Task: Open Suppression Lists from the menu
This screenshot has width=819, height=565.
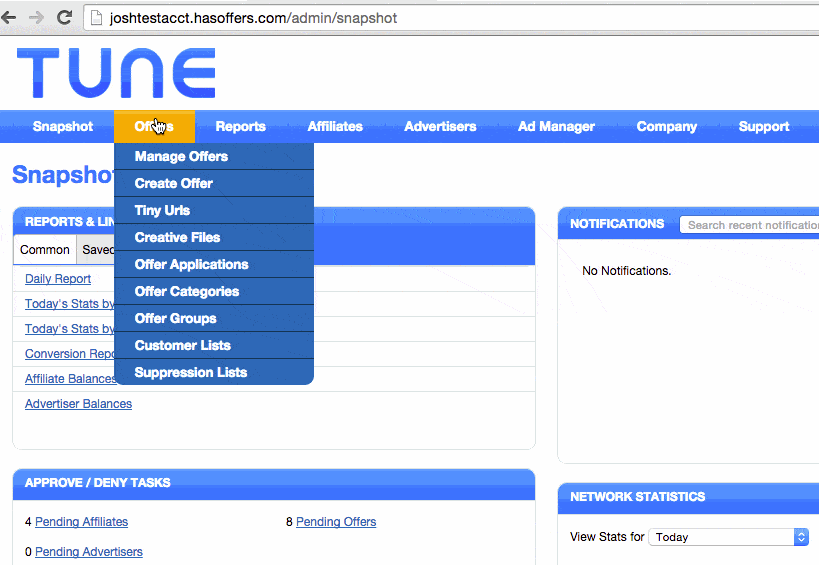Action: point(214,372)
